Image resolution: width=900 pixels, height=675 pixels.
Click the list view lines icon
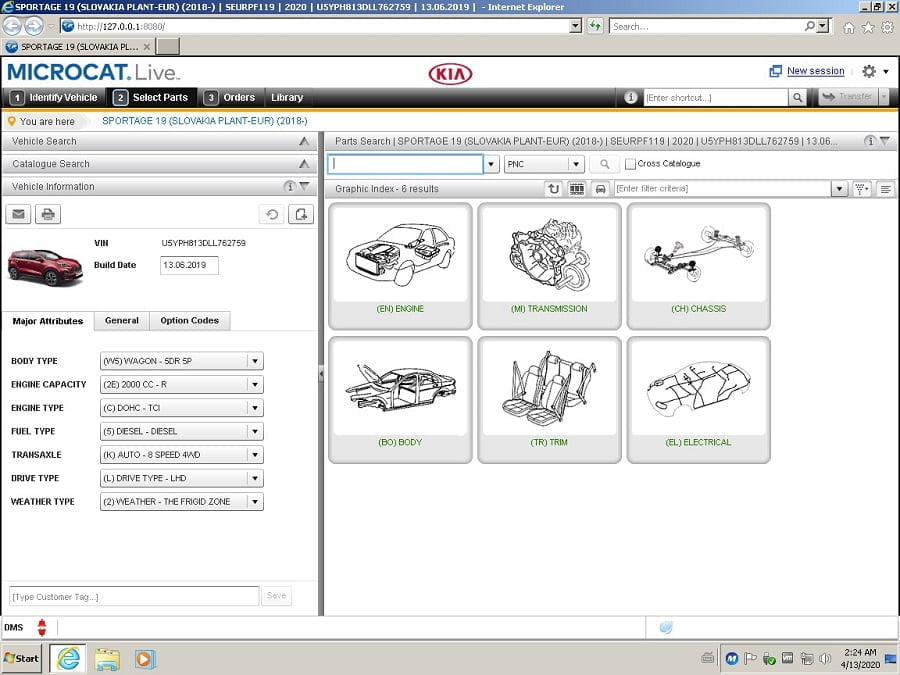click(886, 188)
